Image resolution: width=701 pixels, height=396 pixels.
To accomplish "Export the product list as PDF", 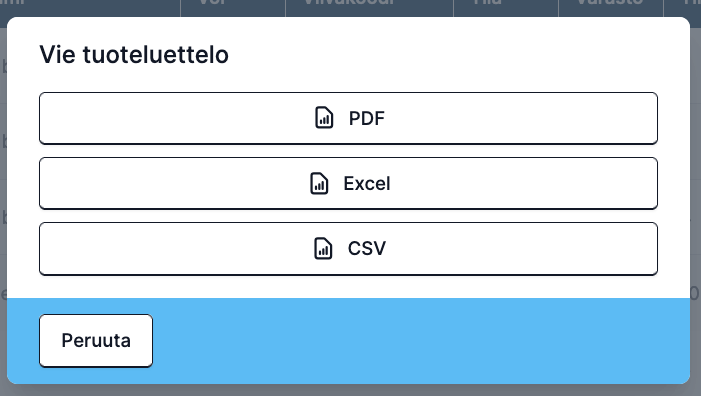I will point(348,118).
